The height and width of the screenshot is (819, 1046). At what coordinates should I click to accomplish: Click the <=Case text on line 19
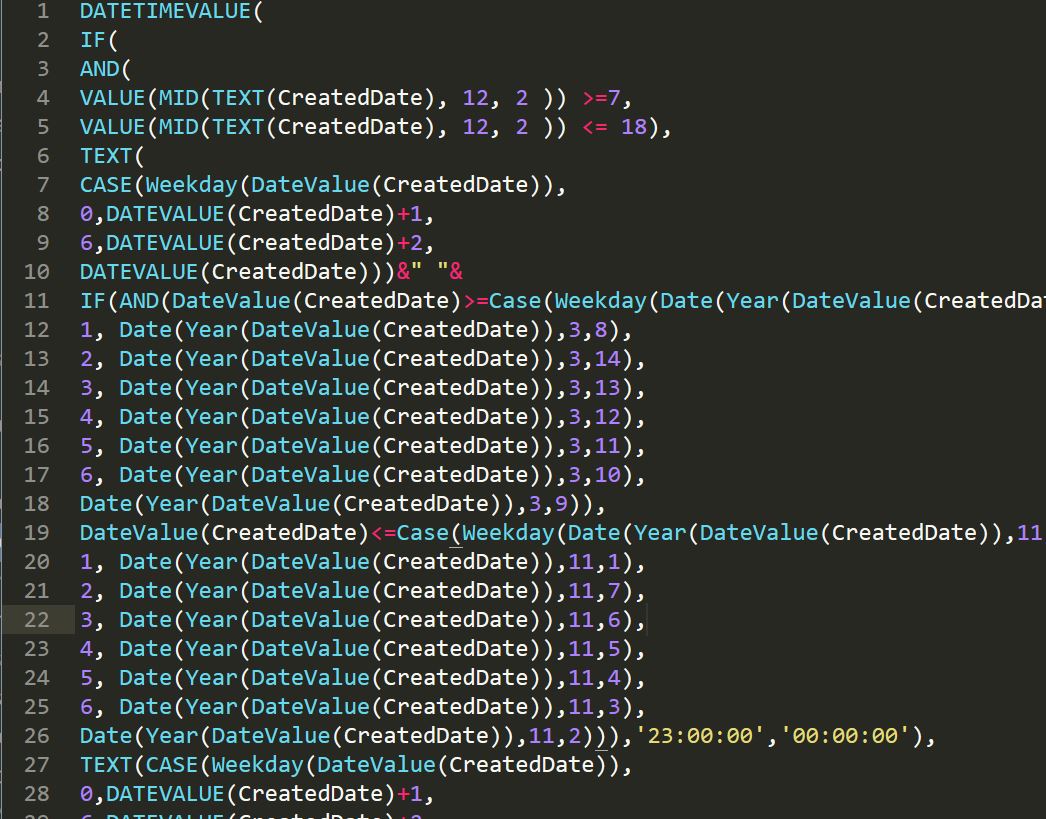pyautogui.click(x=410, y=533)
